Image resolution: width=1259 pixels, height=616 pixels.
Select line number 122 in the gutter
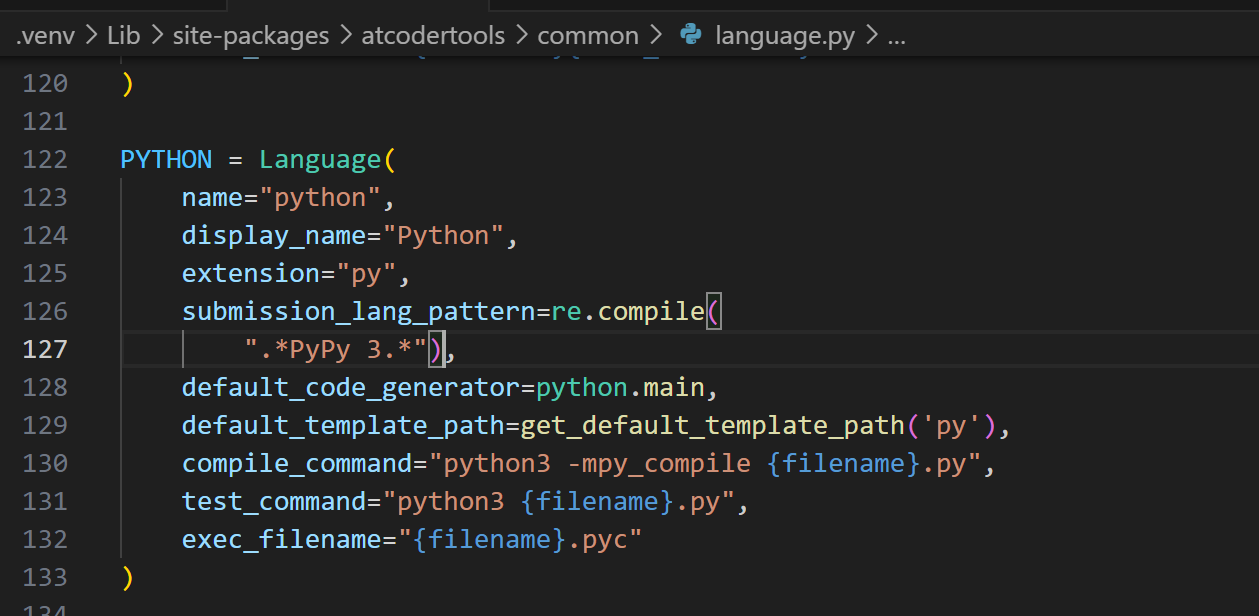[45, 159]
